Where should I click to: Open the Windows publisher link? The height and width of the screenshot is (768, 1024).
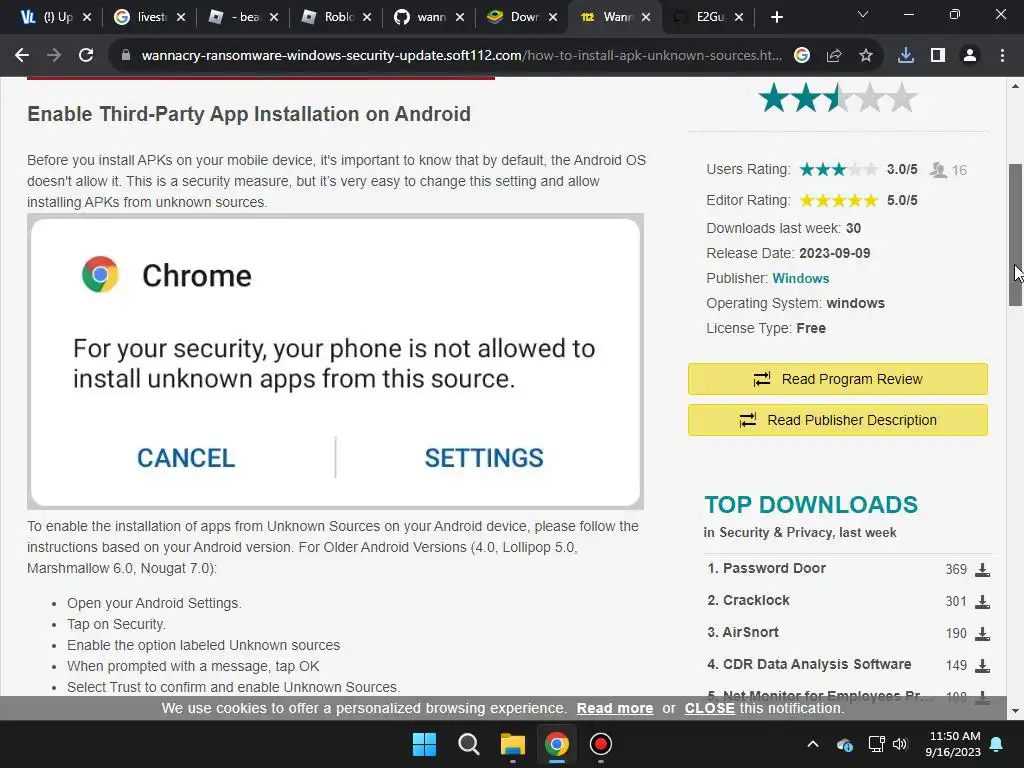pos(800,278)
